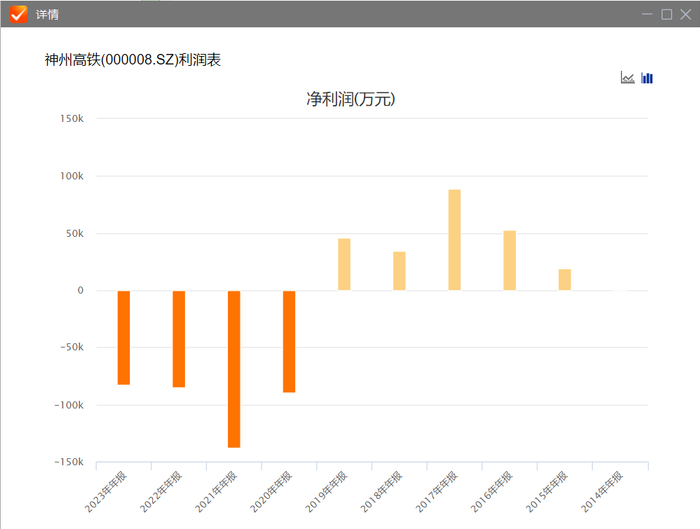Minimize the 详情 window
This screenshot has height=529, width=700.
647,14
